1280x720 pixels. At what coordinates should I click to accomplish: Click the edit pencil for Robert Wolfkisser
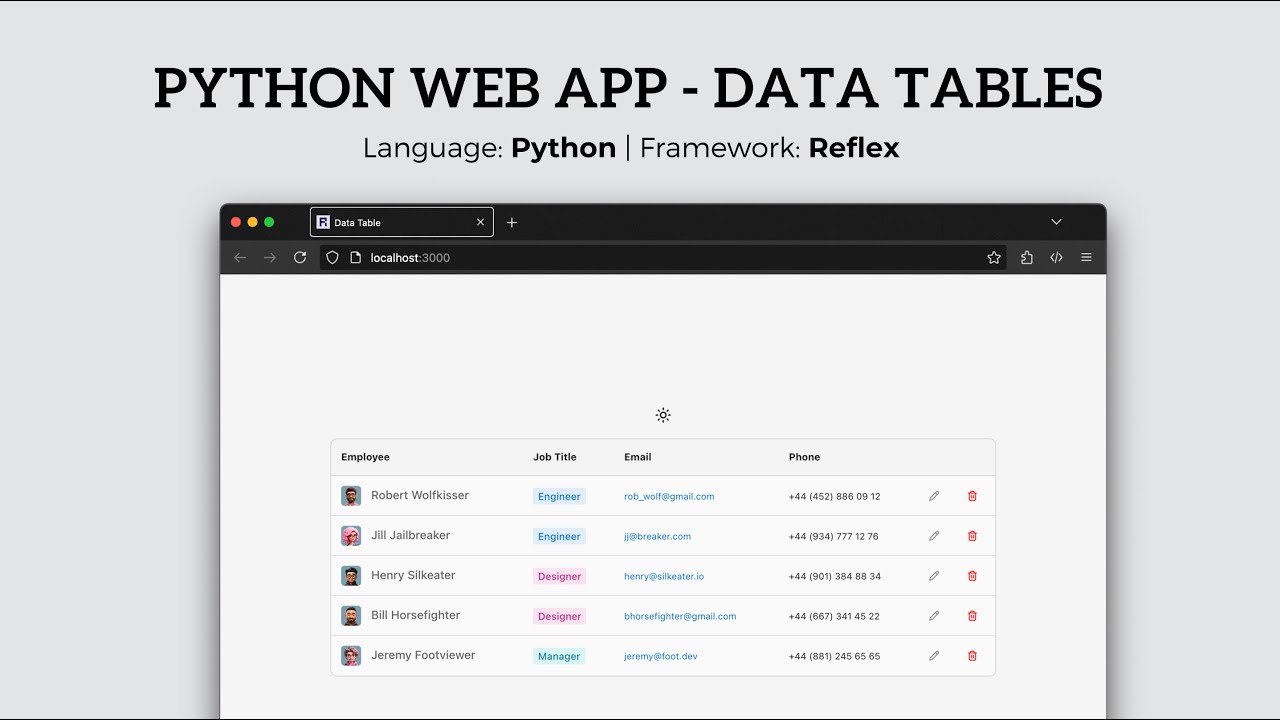pyautogui.click(x=934, y=496)
